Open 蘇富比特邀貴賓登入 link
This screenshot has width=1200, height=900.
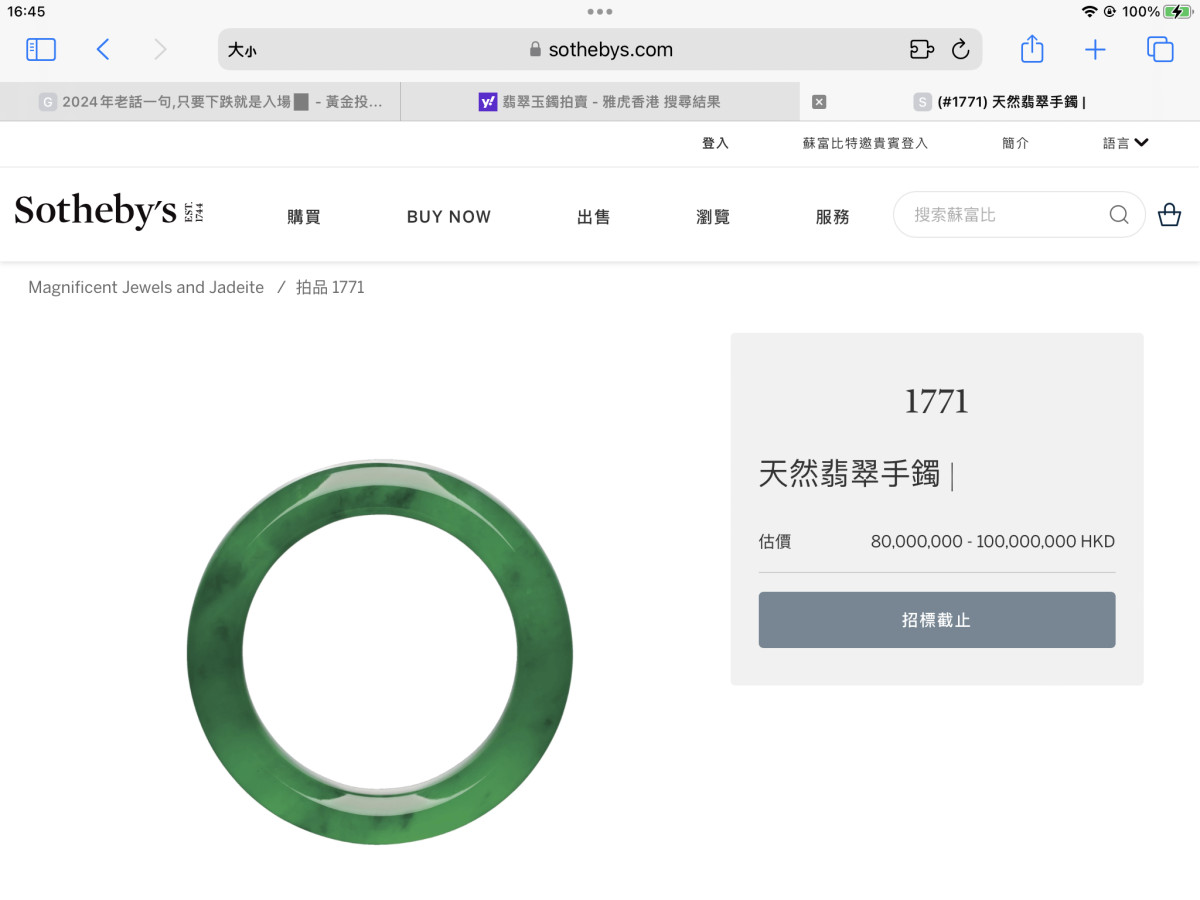(x=865, y=143)
